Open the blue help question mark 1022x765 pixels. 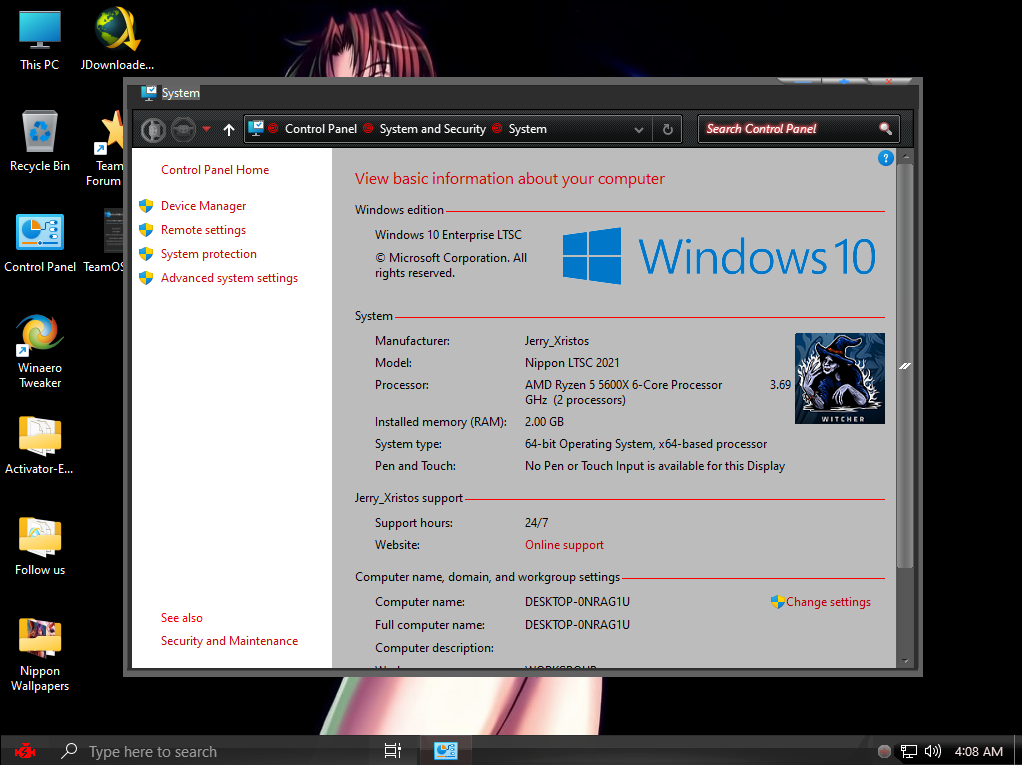coord(885,158)
